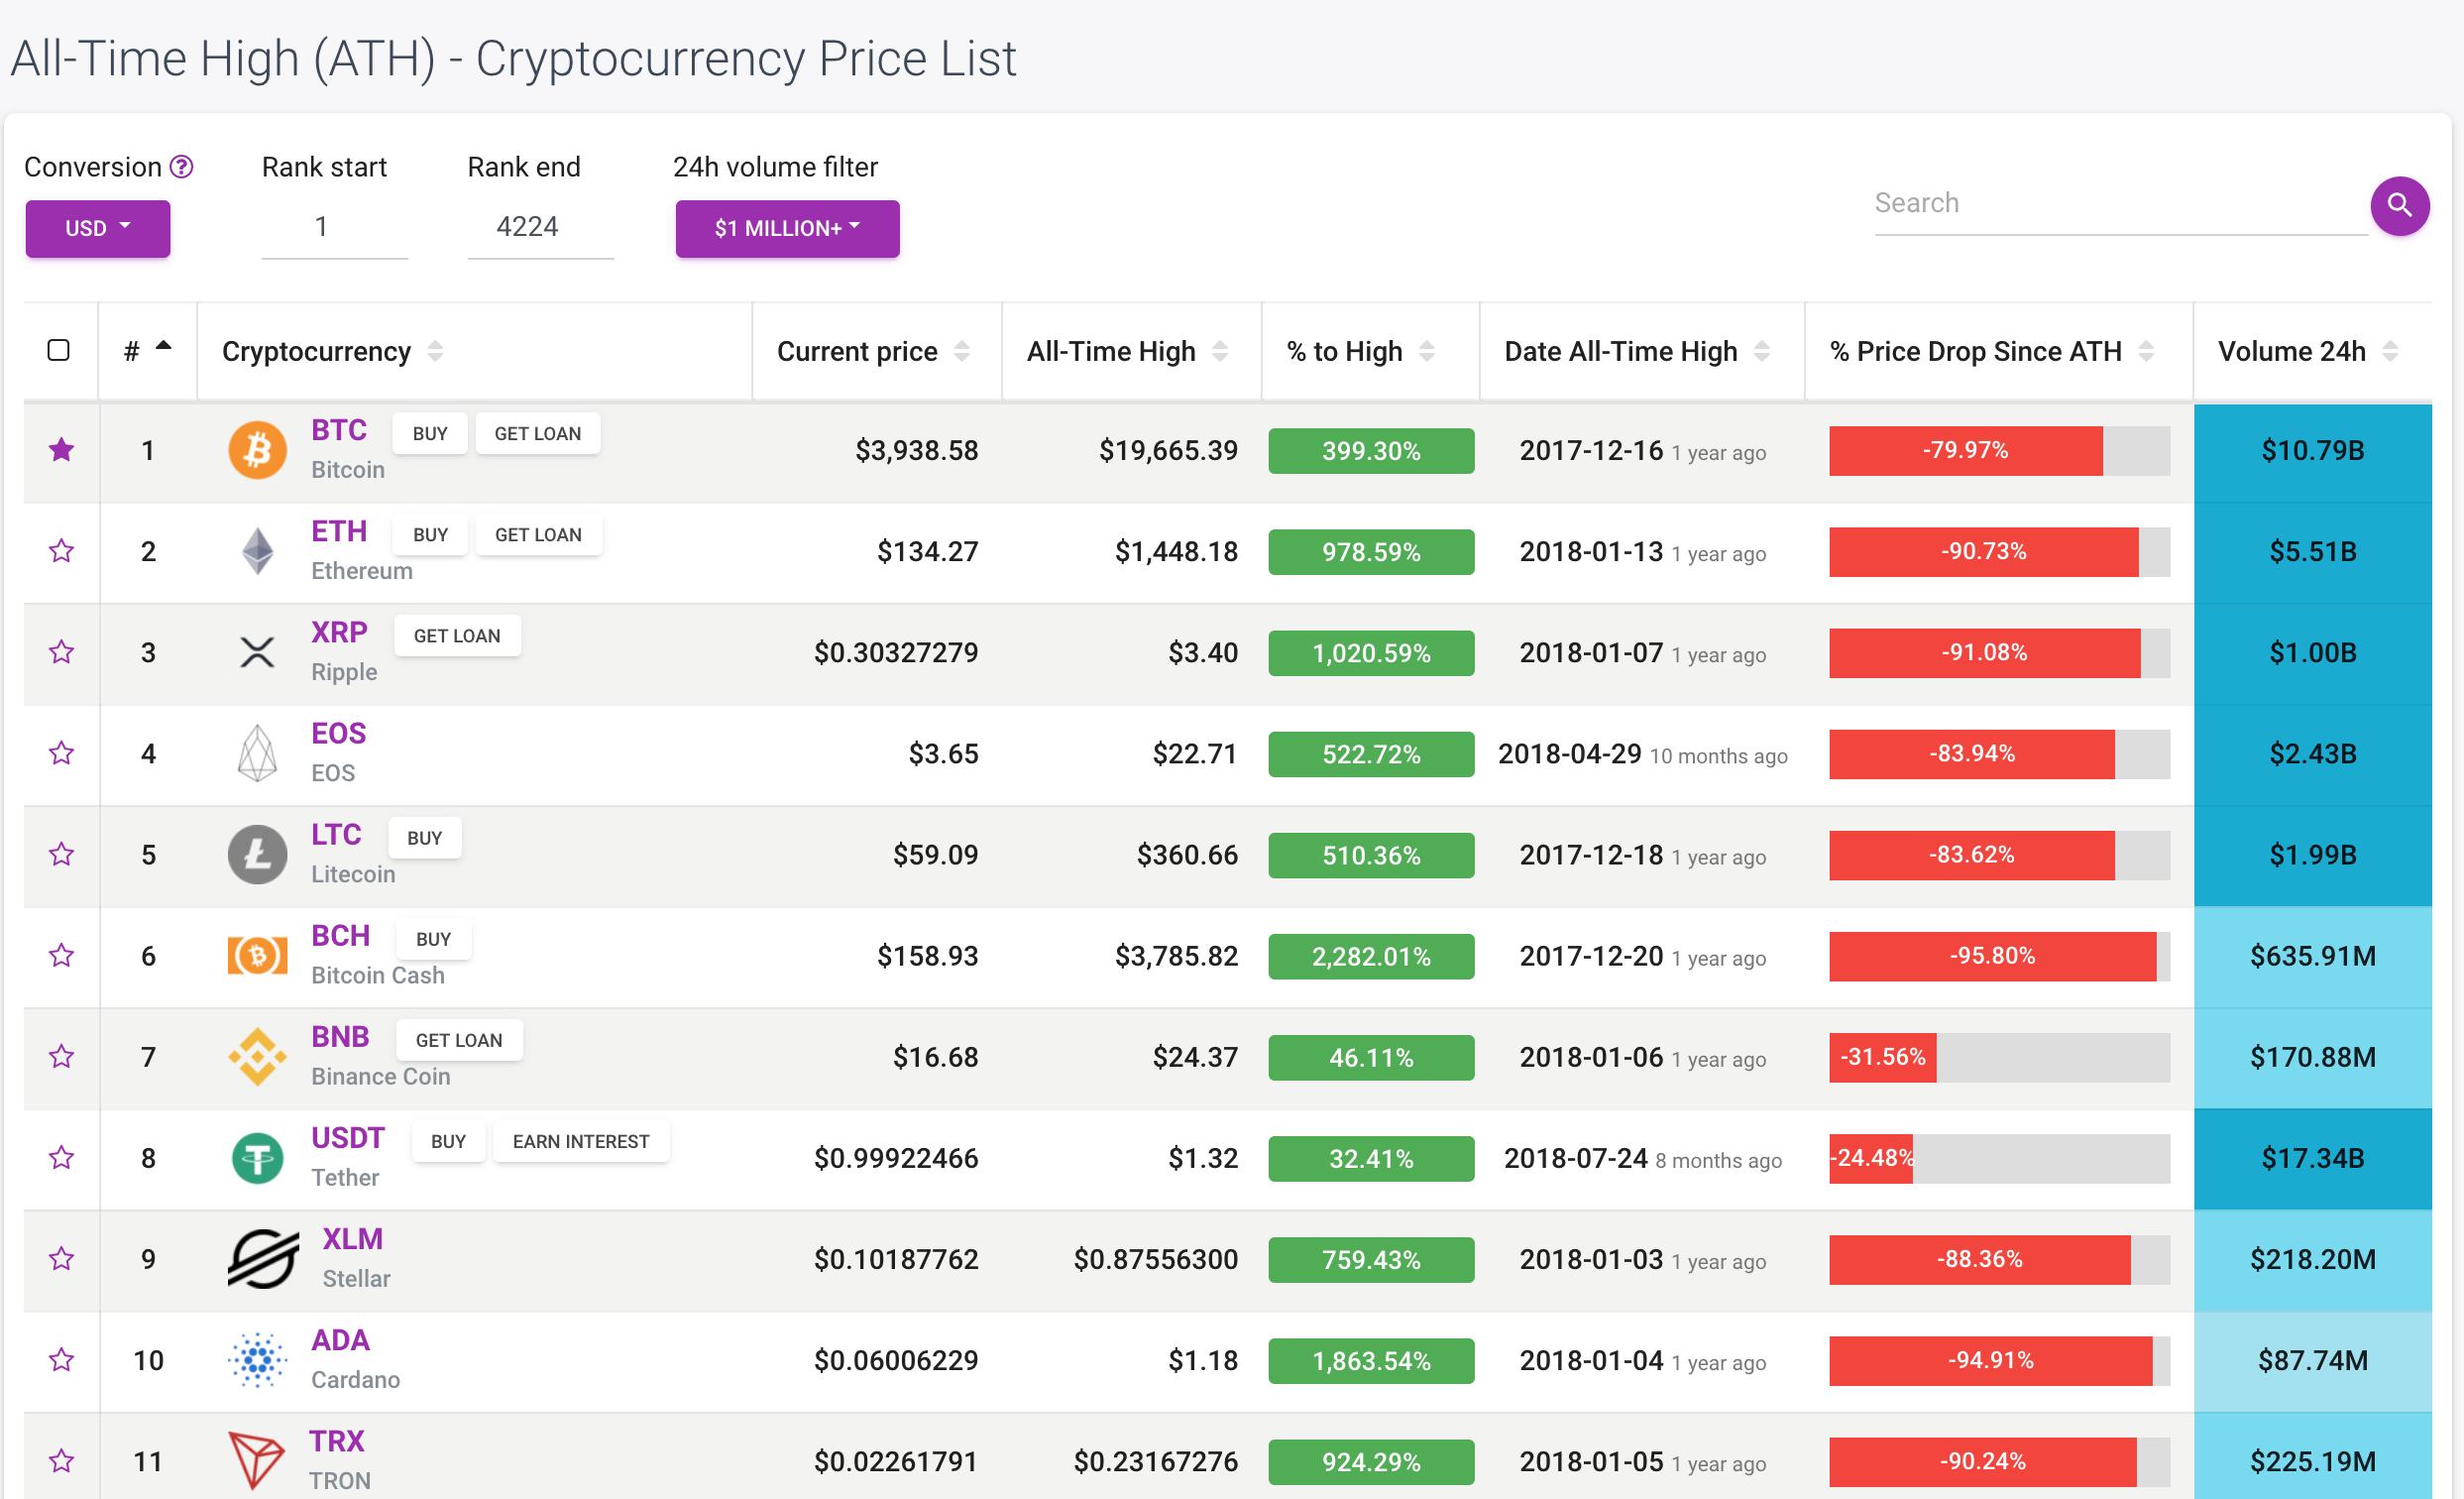Click the $19,665.39 all-time high value
The height and width of the screenshot is (1499, 2464).
(1167, 450)
